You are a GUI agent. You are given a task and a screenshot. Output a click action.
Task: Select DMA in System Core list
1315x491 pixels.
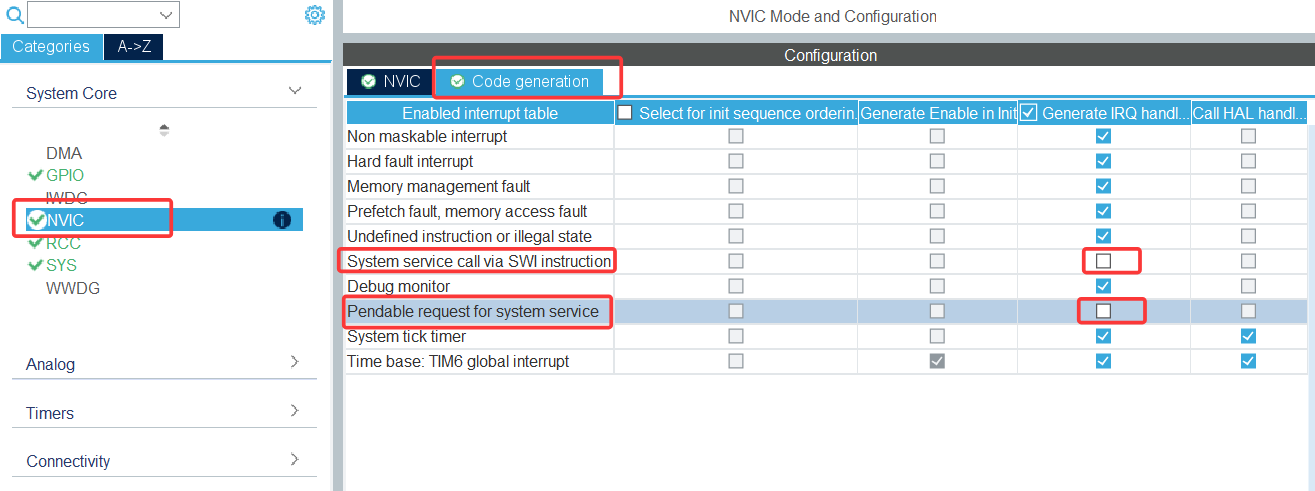click(x=64, y=153)
